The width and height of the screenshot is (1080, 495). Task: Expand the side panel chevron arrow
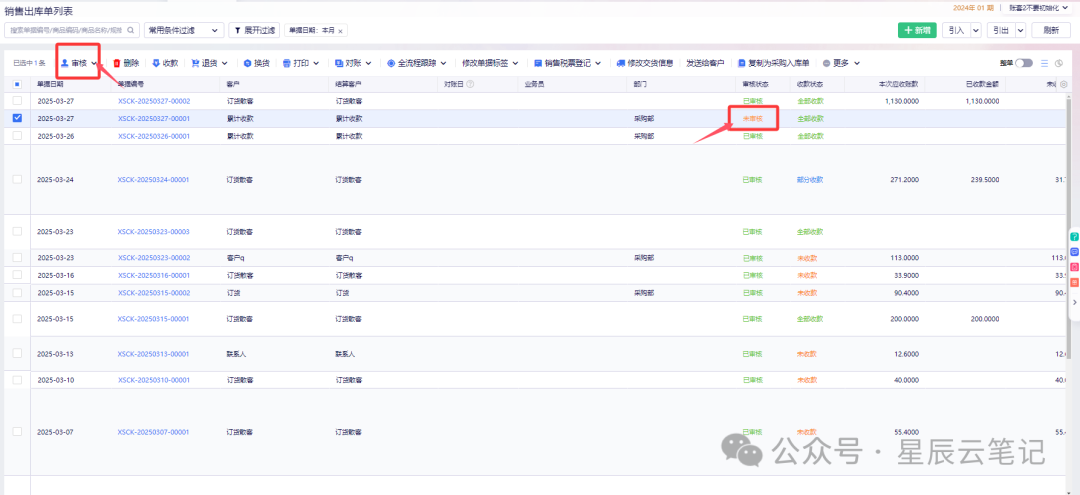coord(1074,302)
